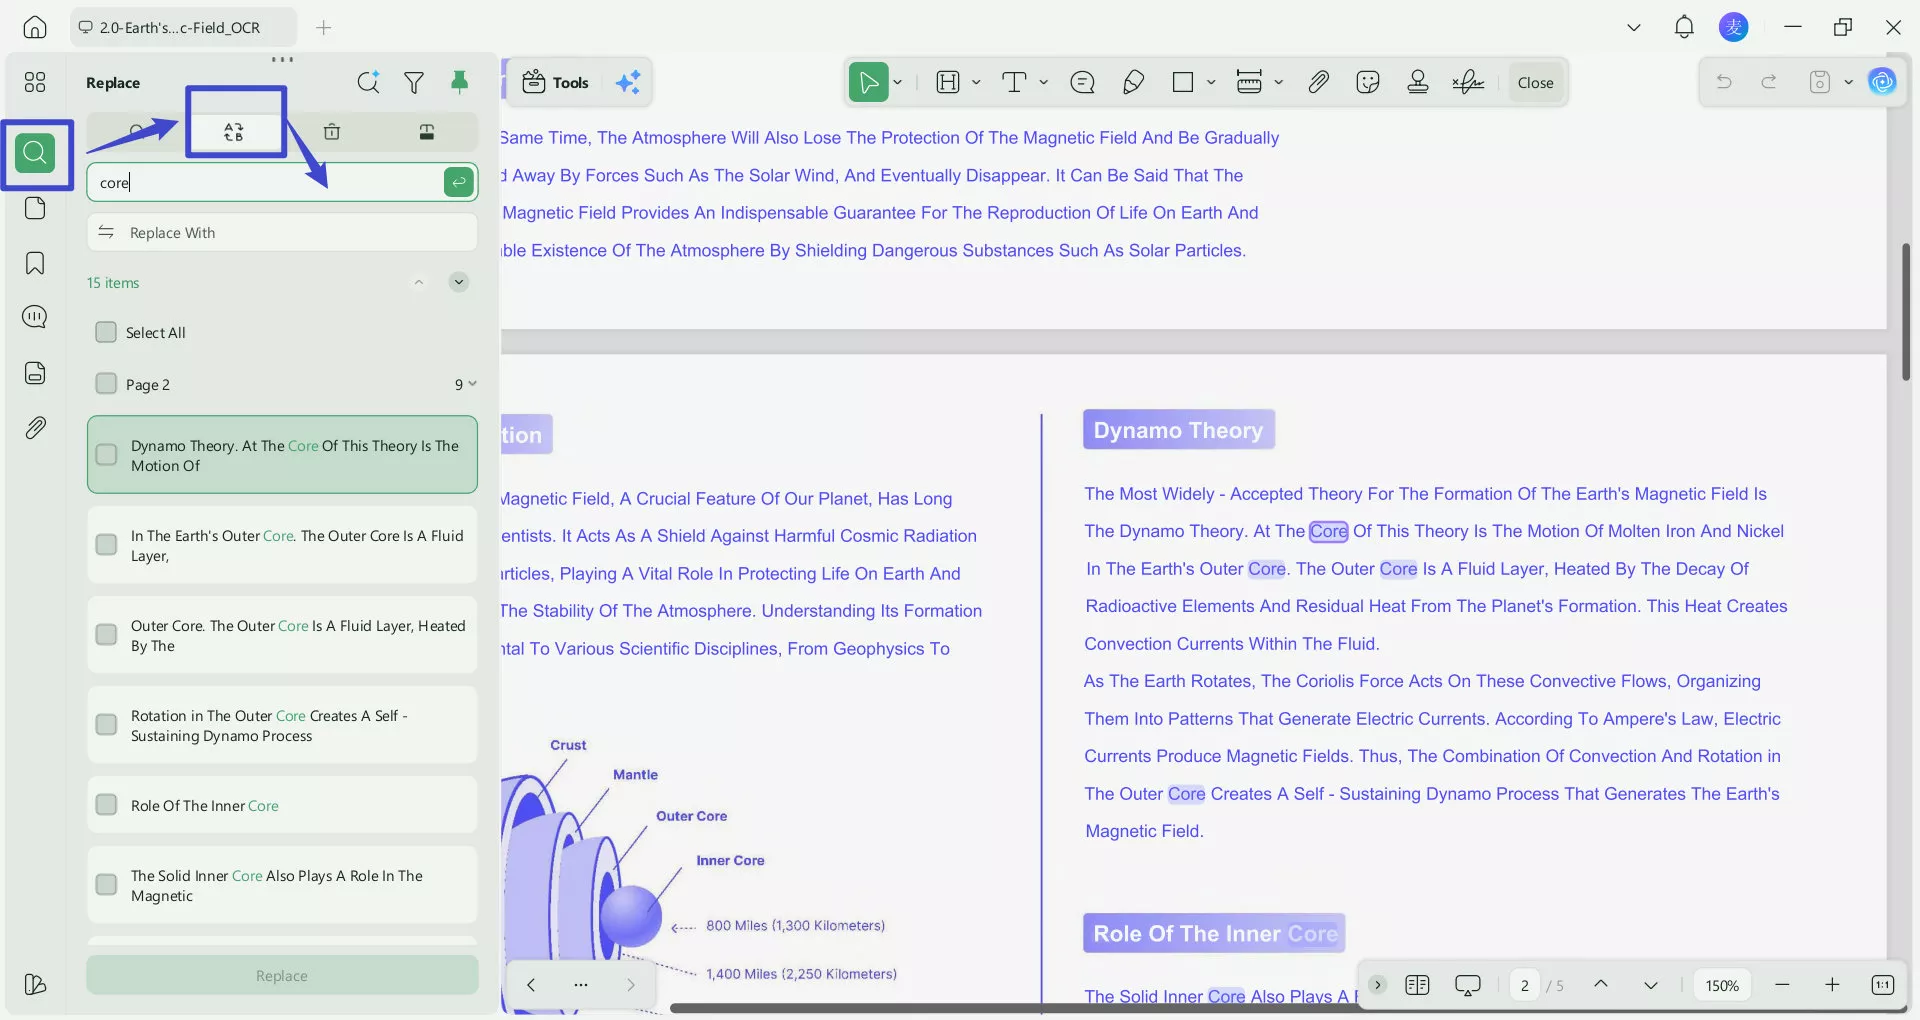This screenshot has width=1920, height=1020.
Task: Click the Measure ruler tool
Action: click(1251, 82)
